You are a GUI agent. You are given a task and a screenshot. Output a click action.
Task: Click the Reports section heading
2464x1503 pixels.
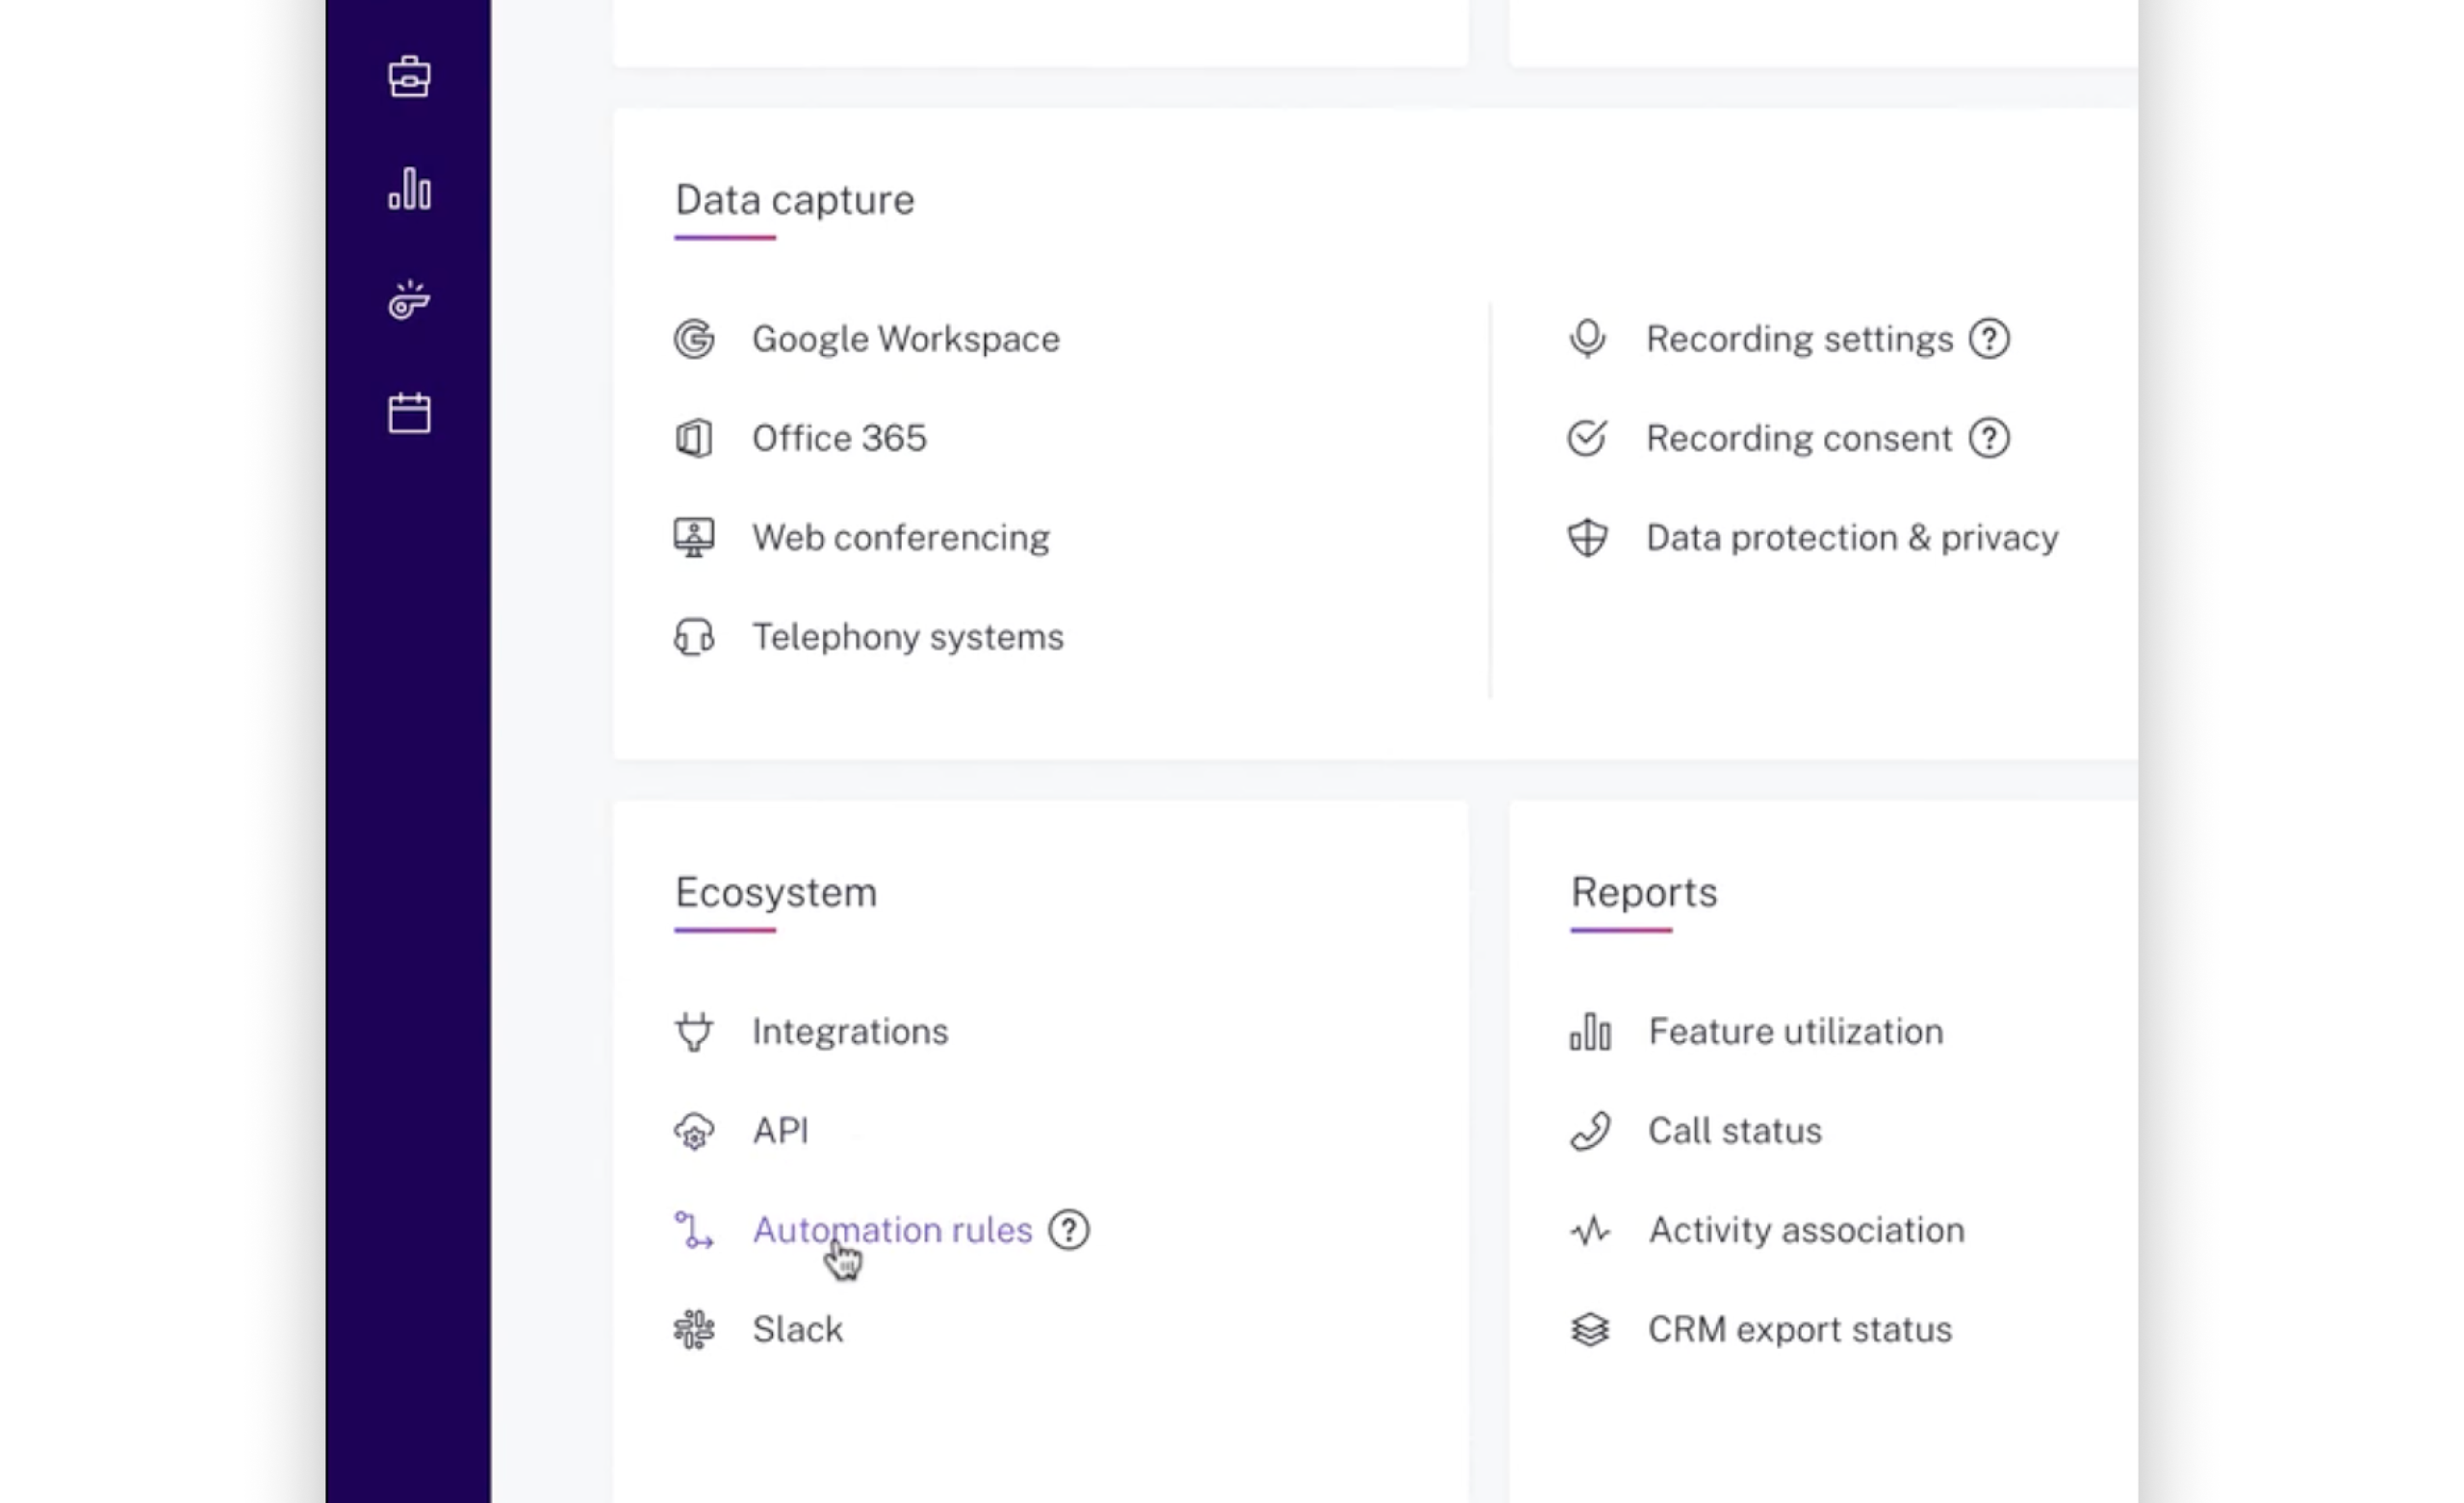pyautogui.click(x=1644, y=892)
